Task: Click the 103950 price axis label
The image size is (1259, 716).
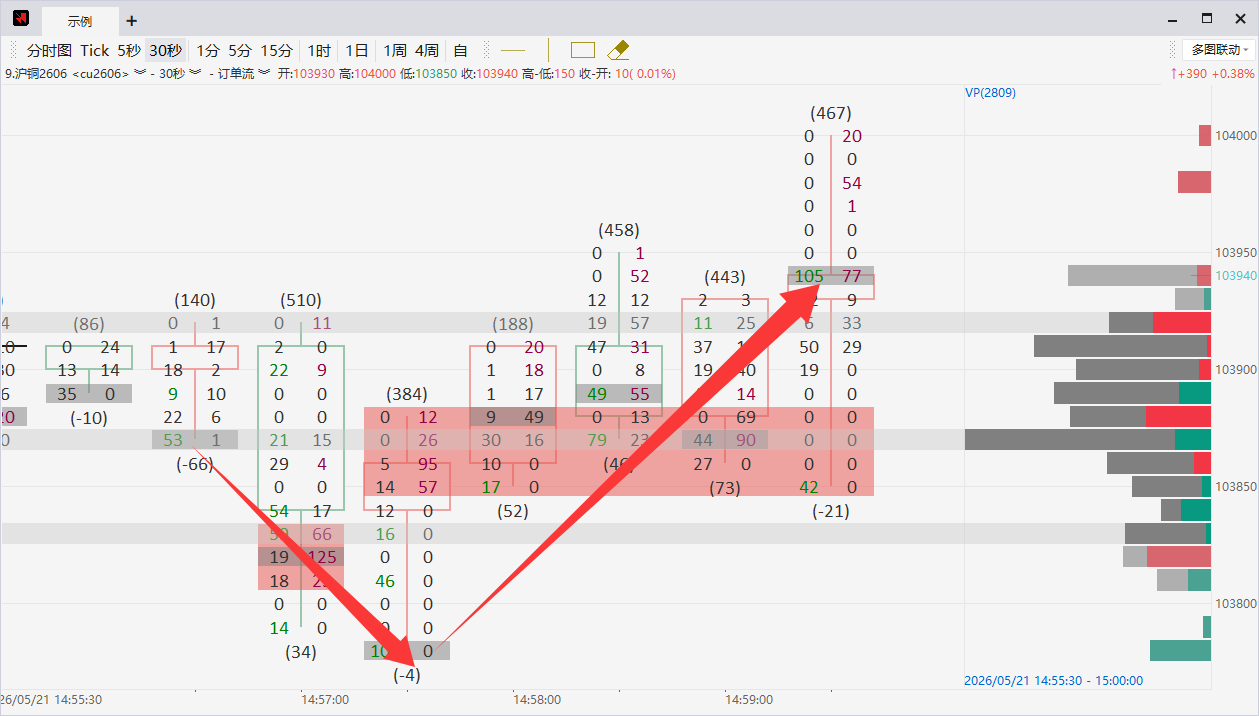Action: click(x=1236, y=253)
